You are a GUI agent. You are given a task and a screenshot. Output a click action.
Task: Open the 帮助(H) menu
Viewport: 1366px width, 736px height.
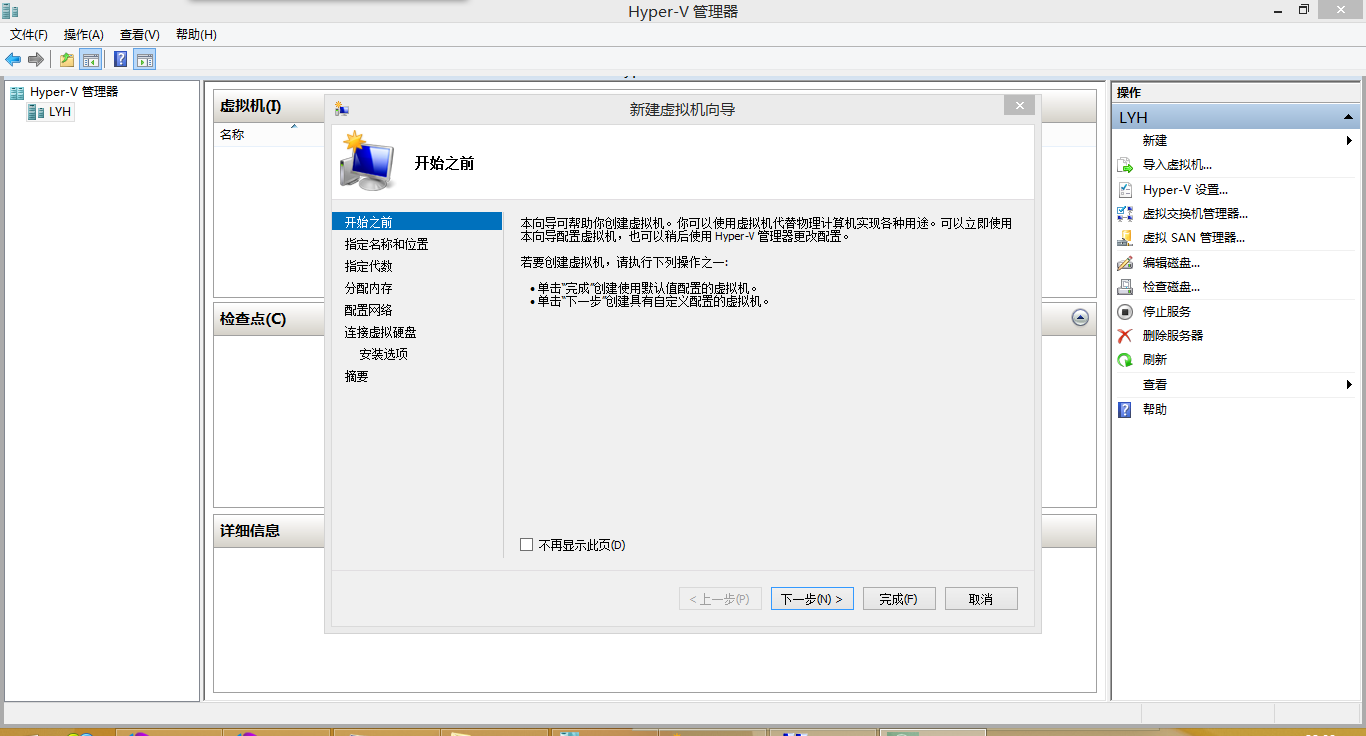[196, 35]
